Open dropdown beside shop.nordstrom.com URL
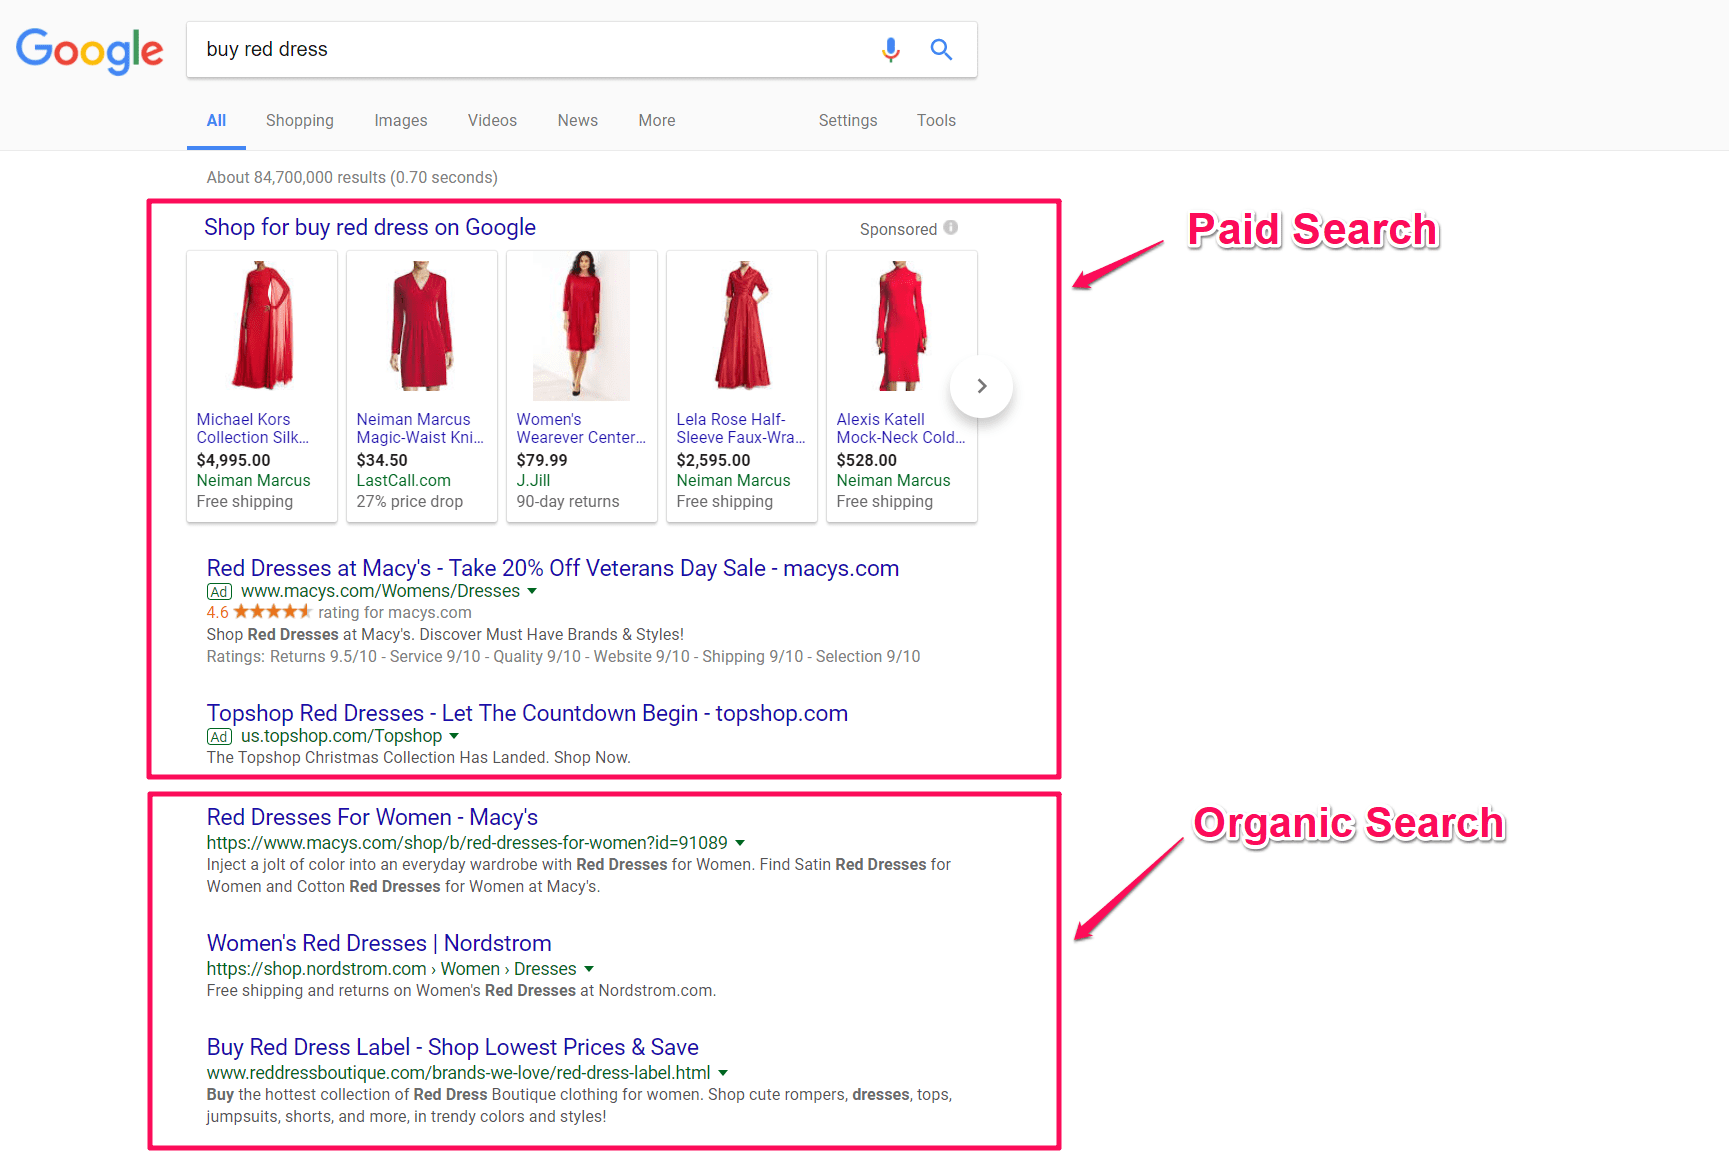1729x1151 pixels. point(589,969)
